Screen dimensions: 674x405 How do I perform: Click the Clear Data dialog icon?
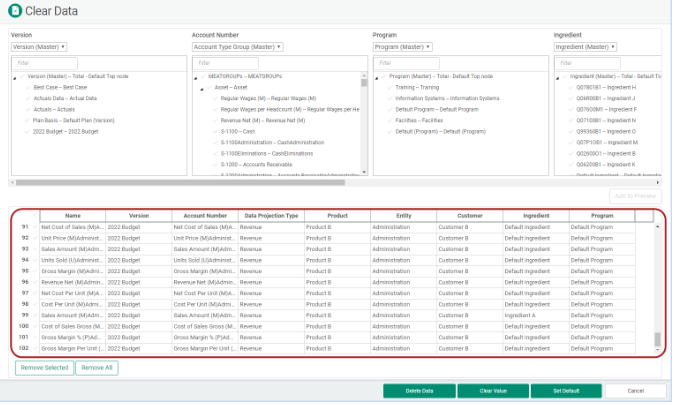pos(15,11)
